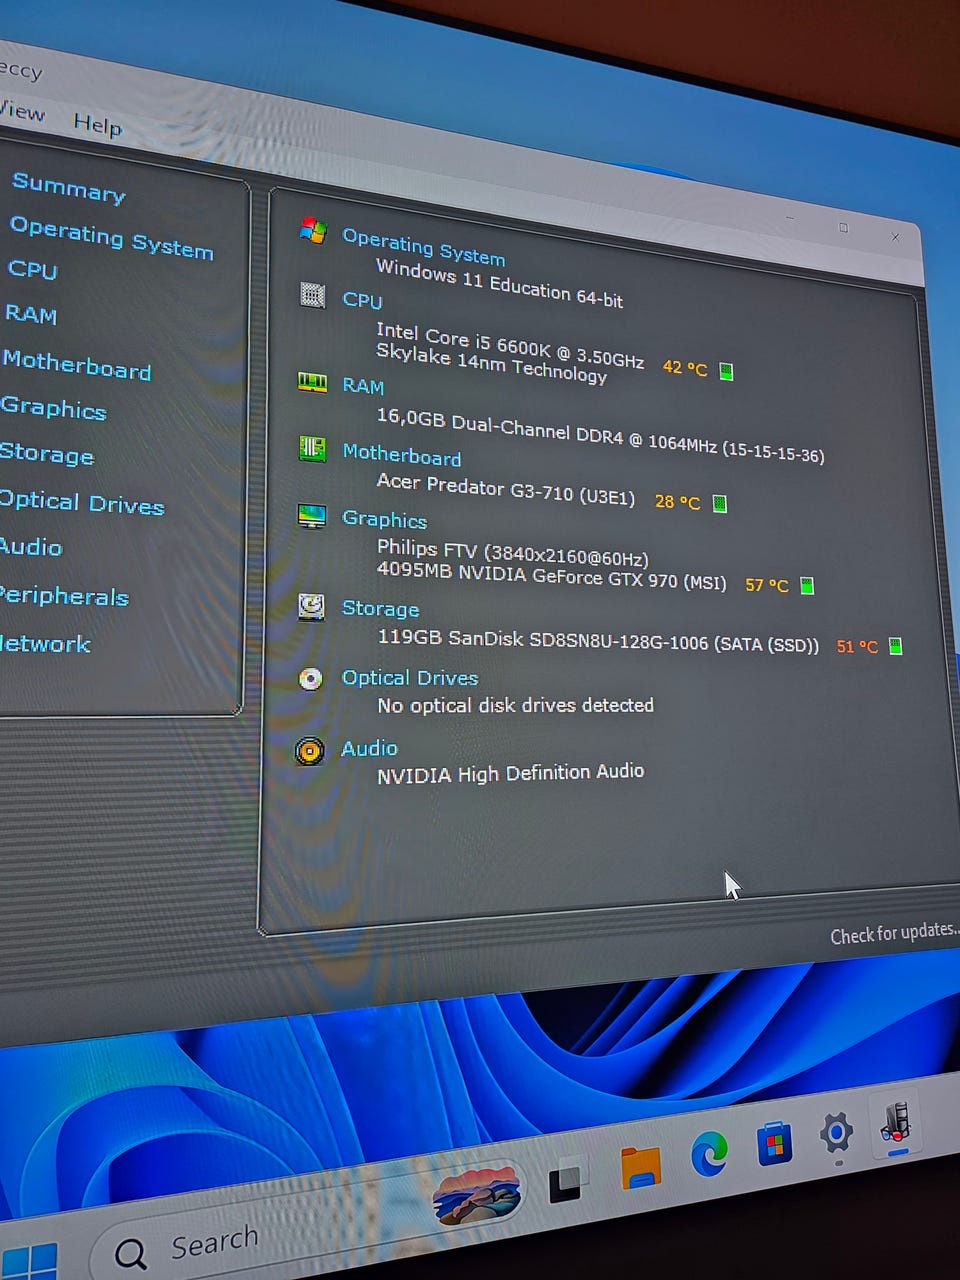Open the View menu

(20, 110)
